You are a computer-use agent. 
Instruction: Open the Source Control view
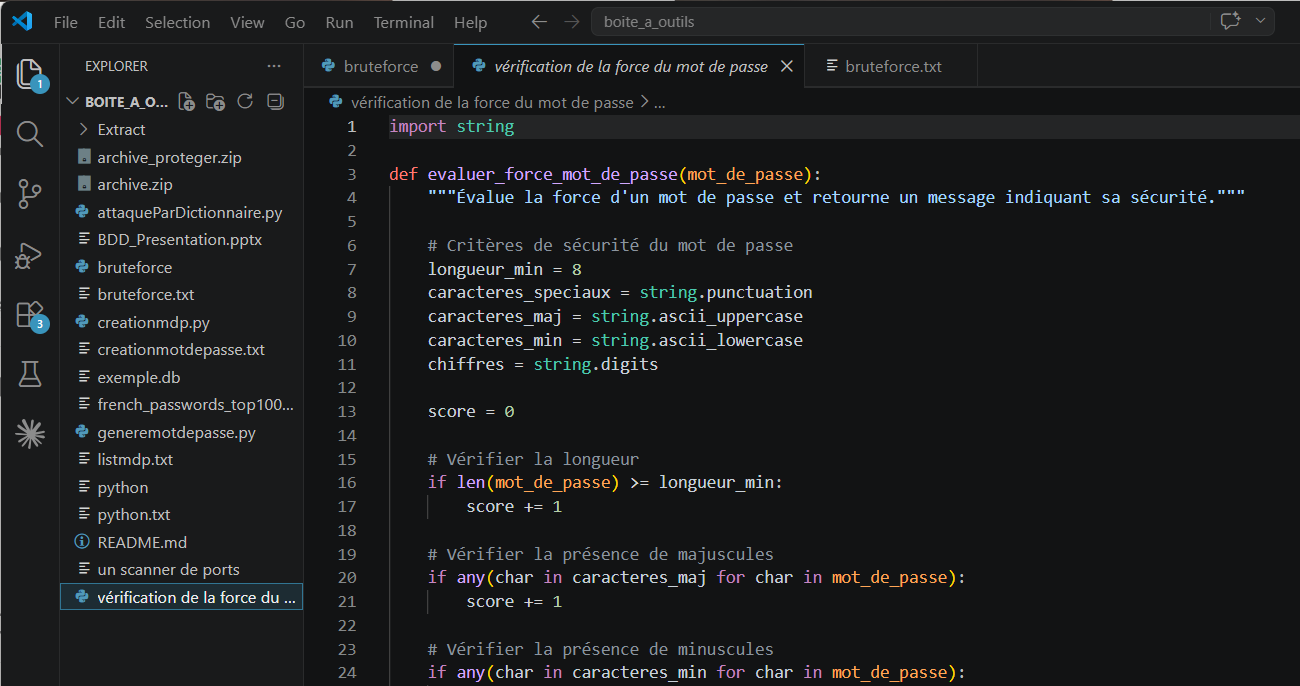pyautogui.click(x=30, y=194)
